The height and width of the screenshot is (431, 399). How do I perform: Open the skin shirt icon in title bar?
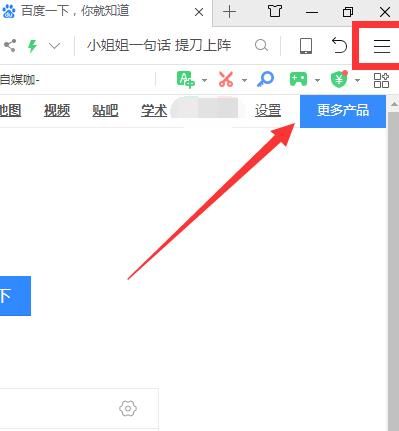(275, 12)
